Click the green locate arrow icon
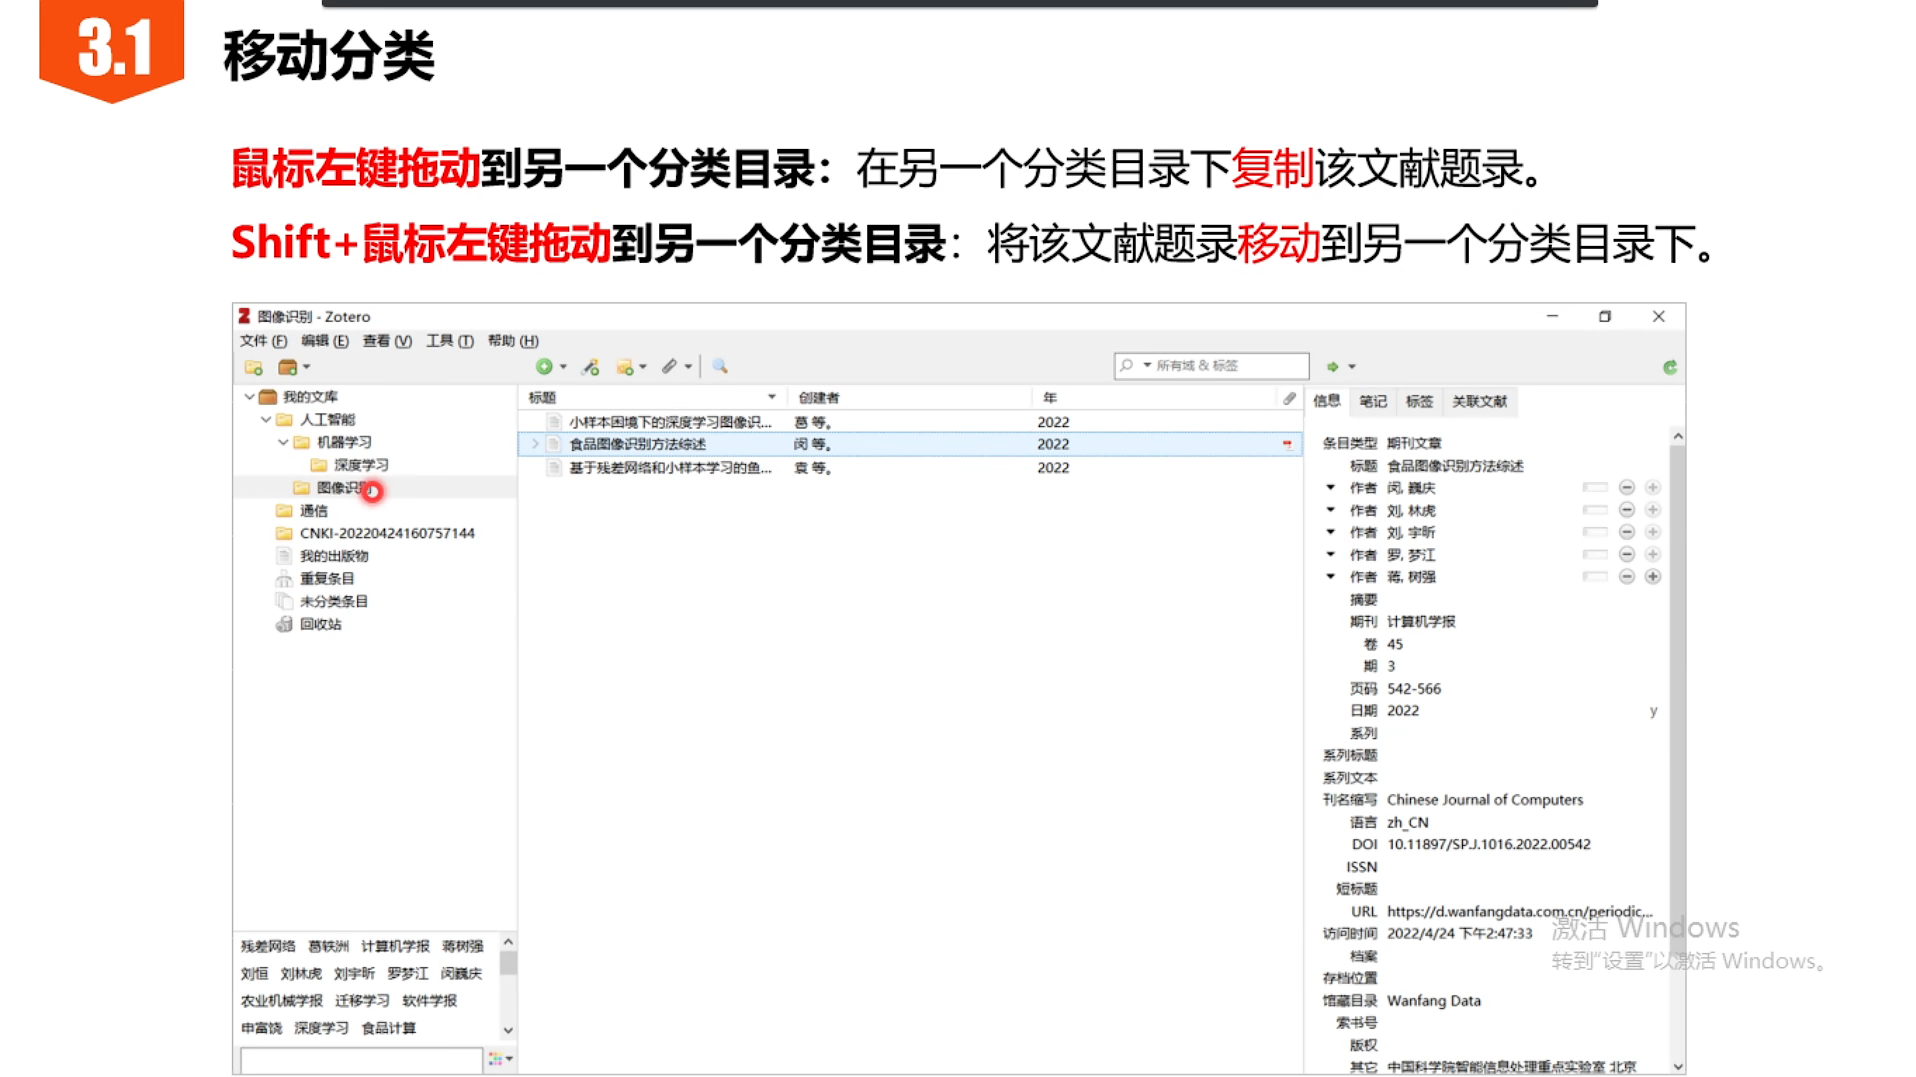Image resolution: width=1916 pixels, height=1077 pixels. (x=1332, y=366)
